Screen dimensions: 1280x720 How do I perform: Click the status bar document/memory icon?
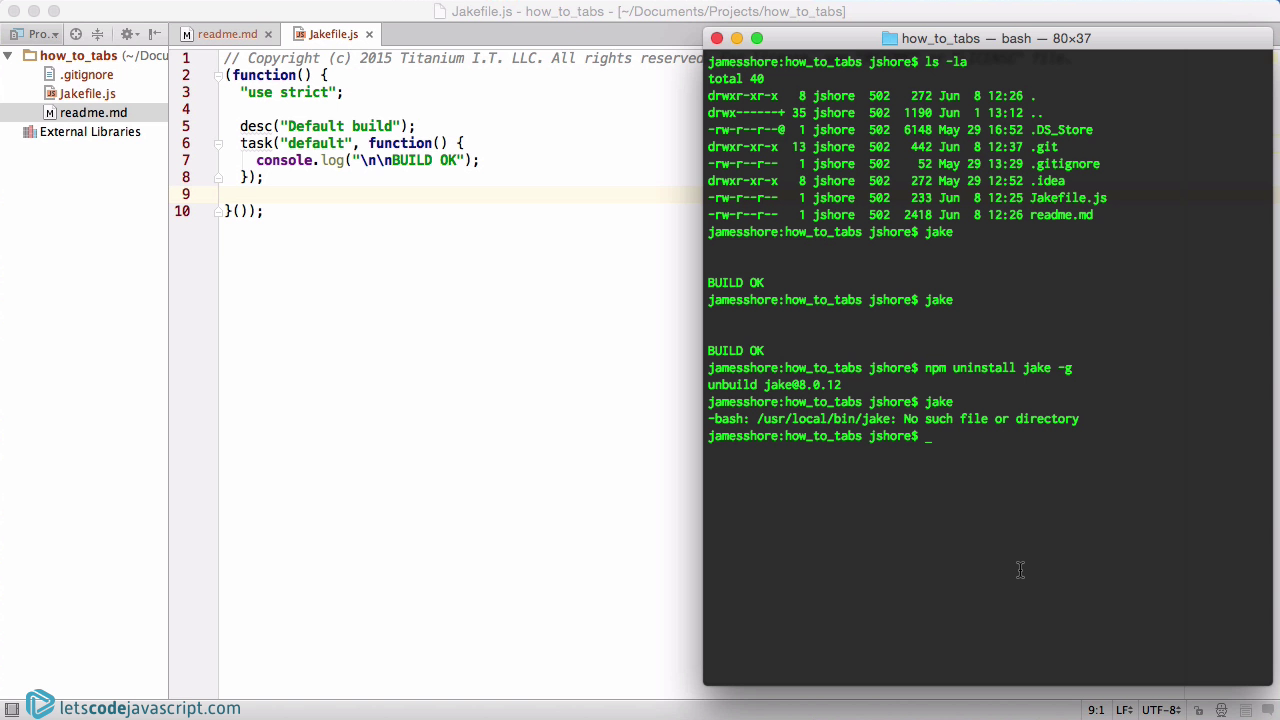point(1246,710)
